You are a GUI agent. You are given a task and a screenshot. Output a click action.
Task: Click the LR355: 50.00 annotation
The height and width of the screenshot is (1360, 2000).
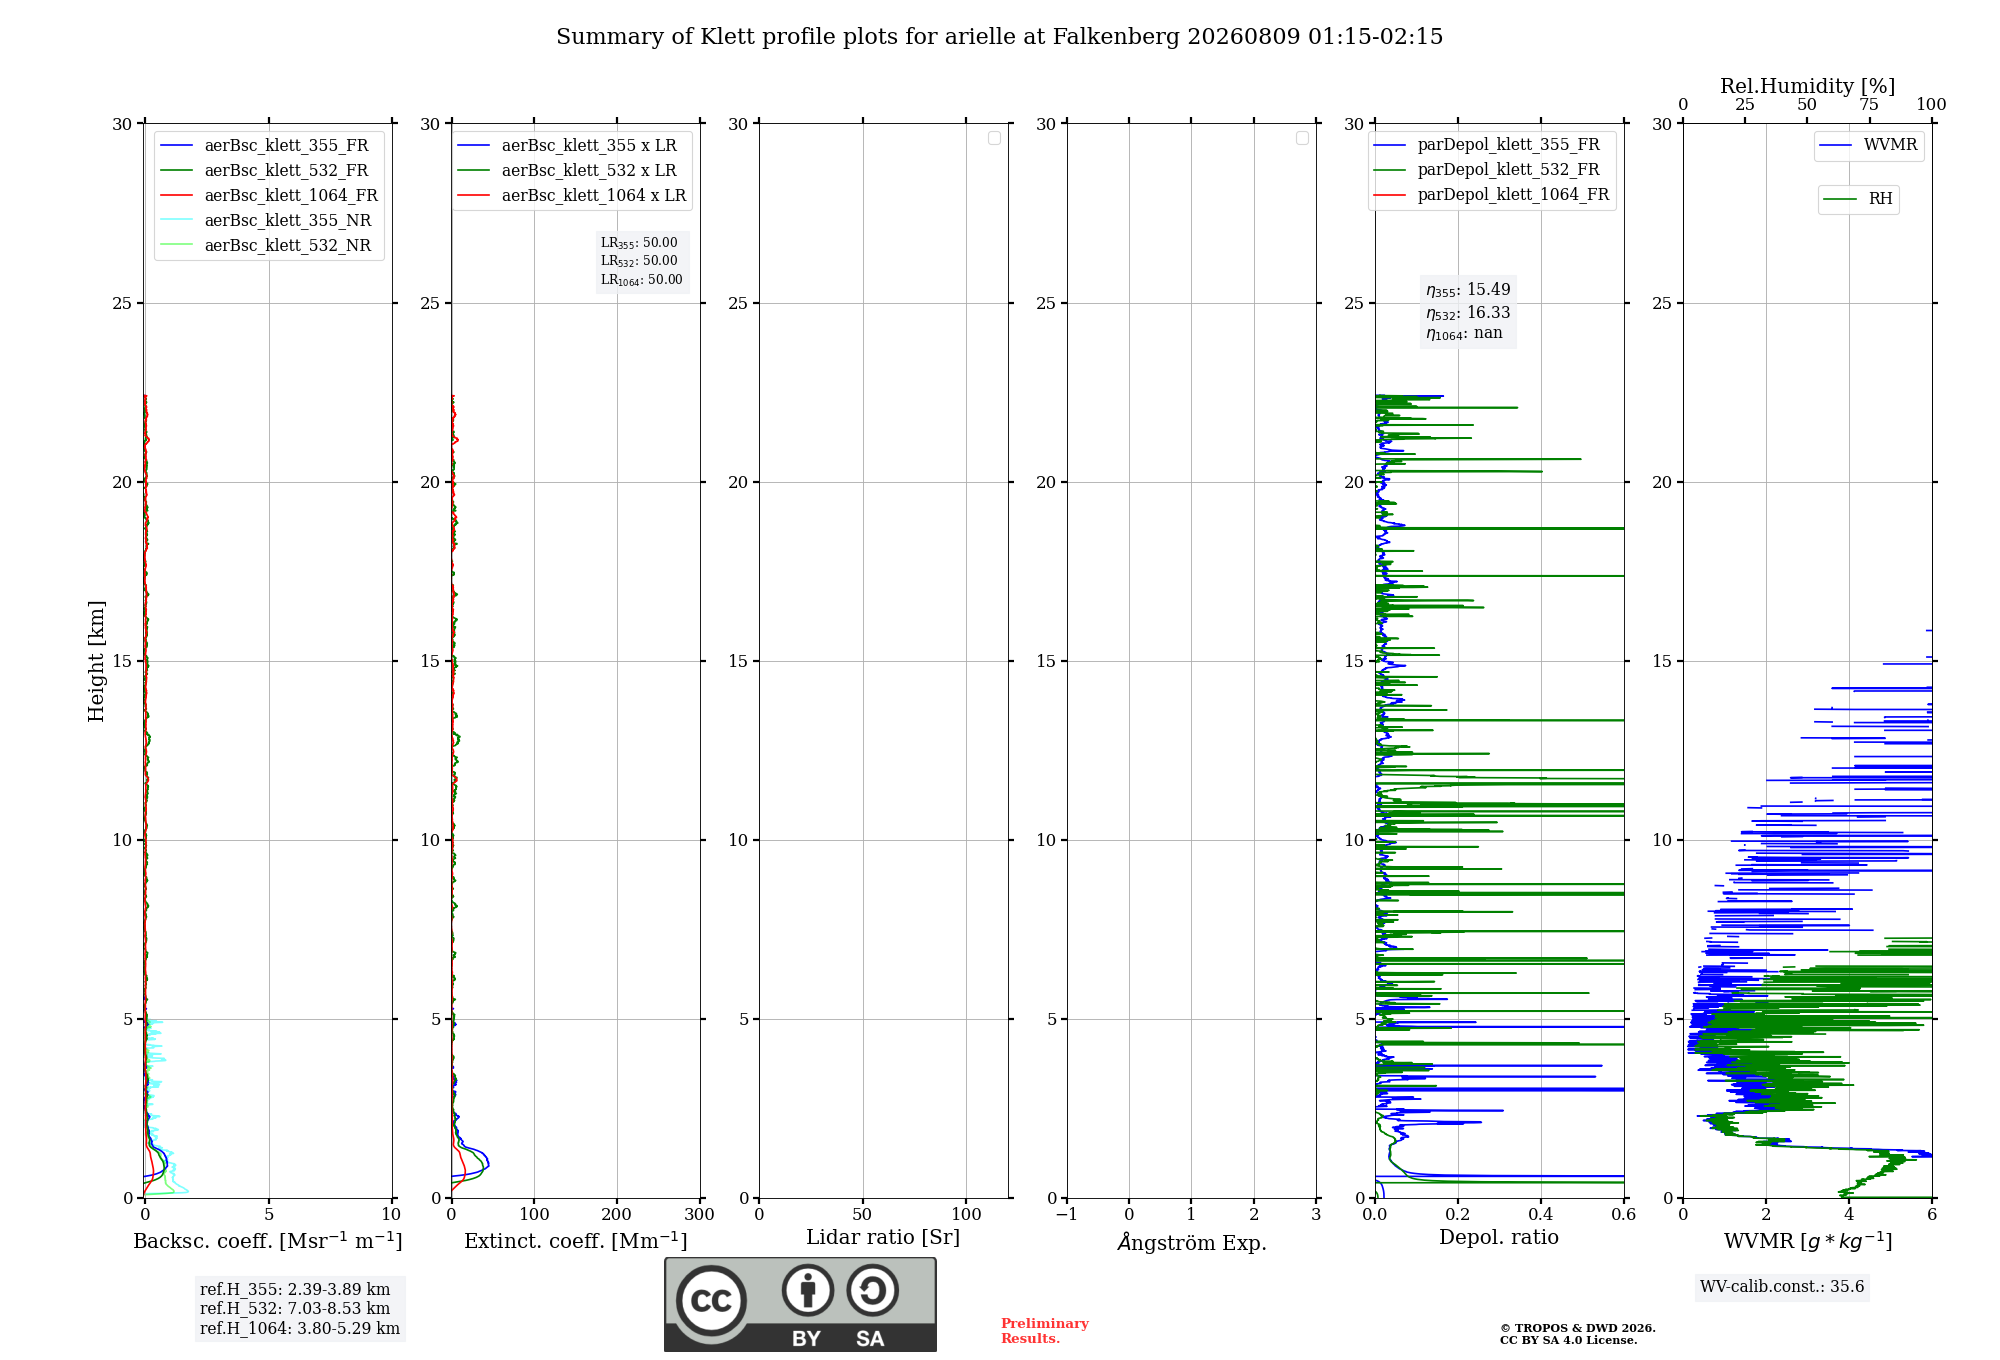[639, 243]
